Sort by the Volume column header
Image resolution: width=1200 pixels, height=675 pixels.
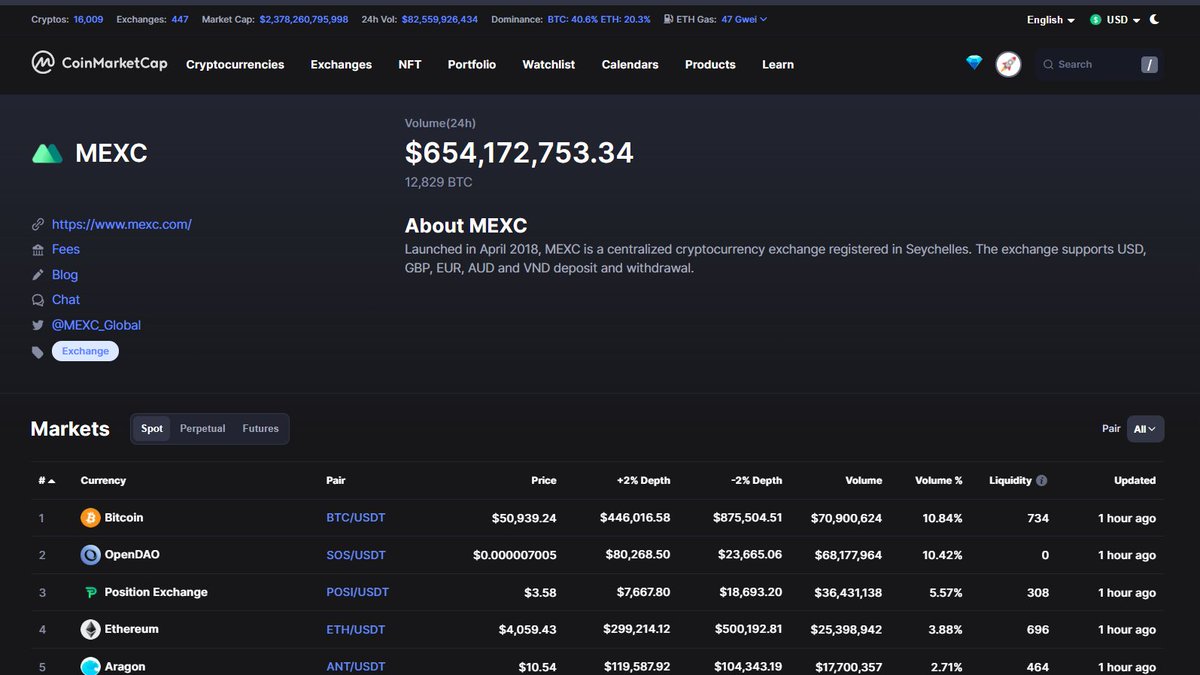863,481
